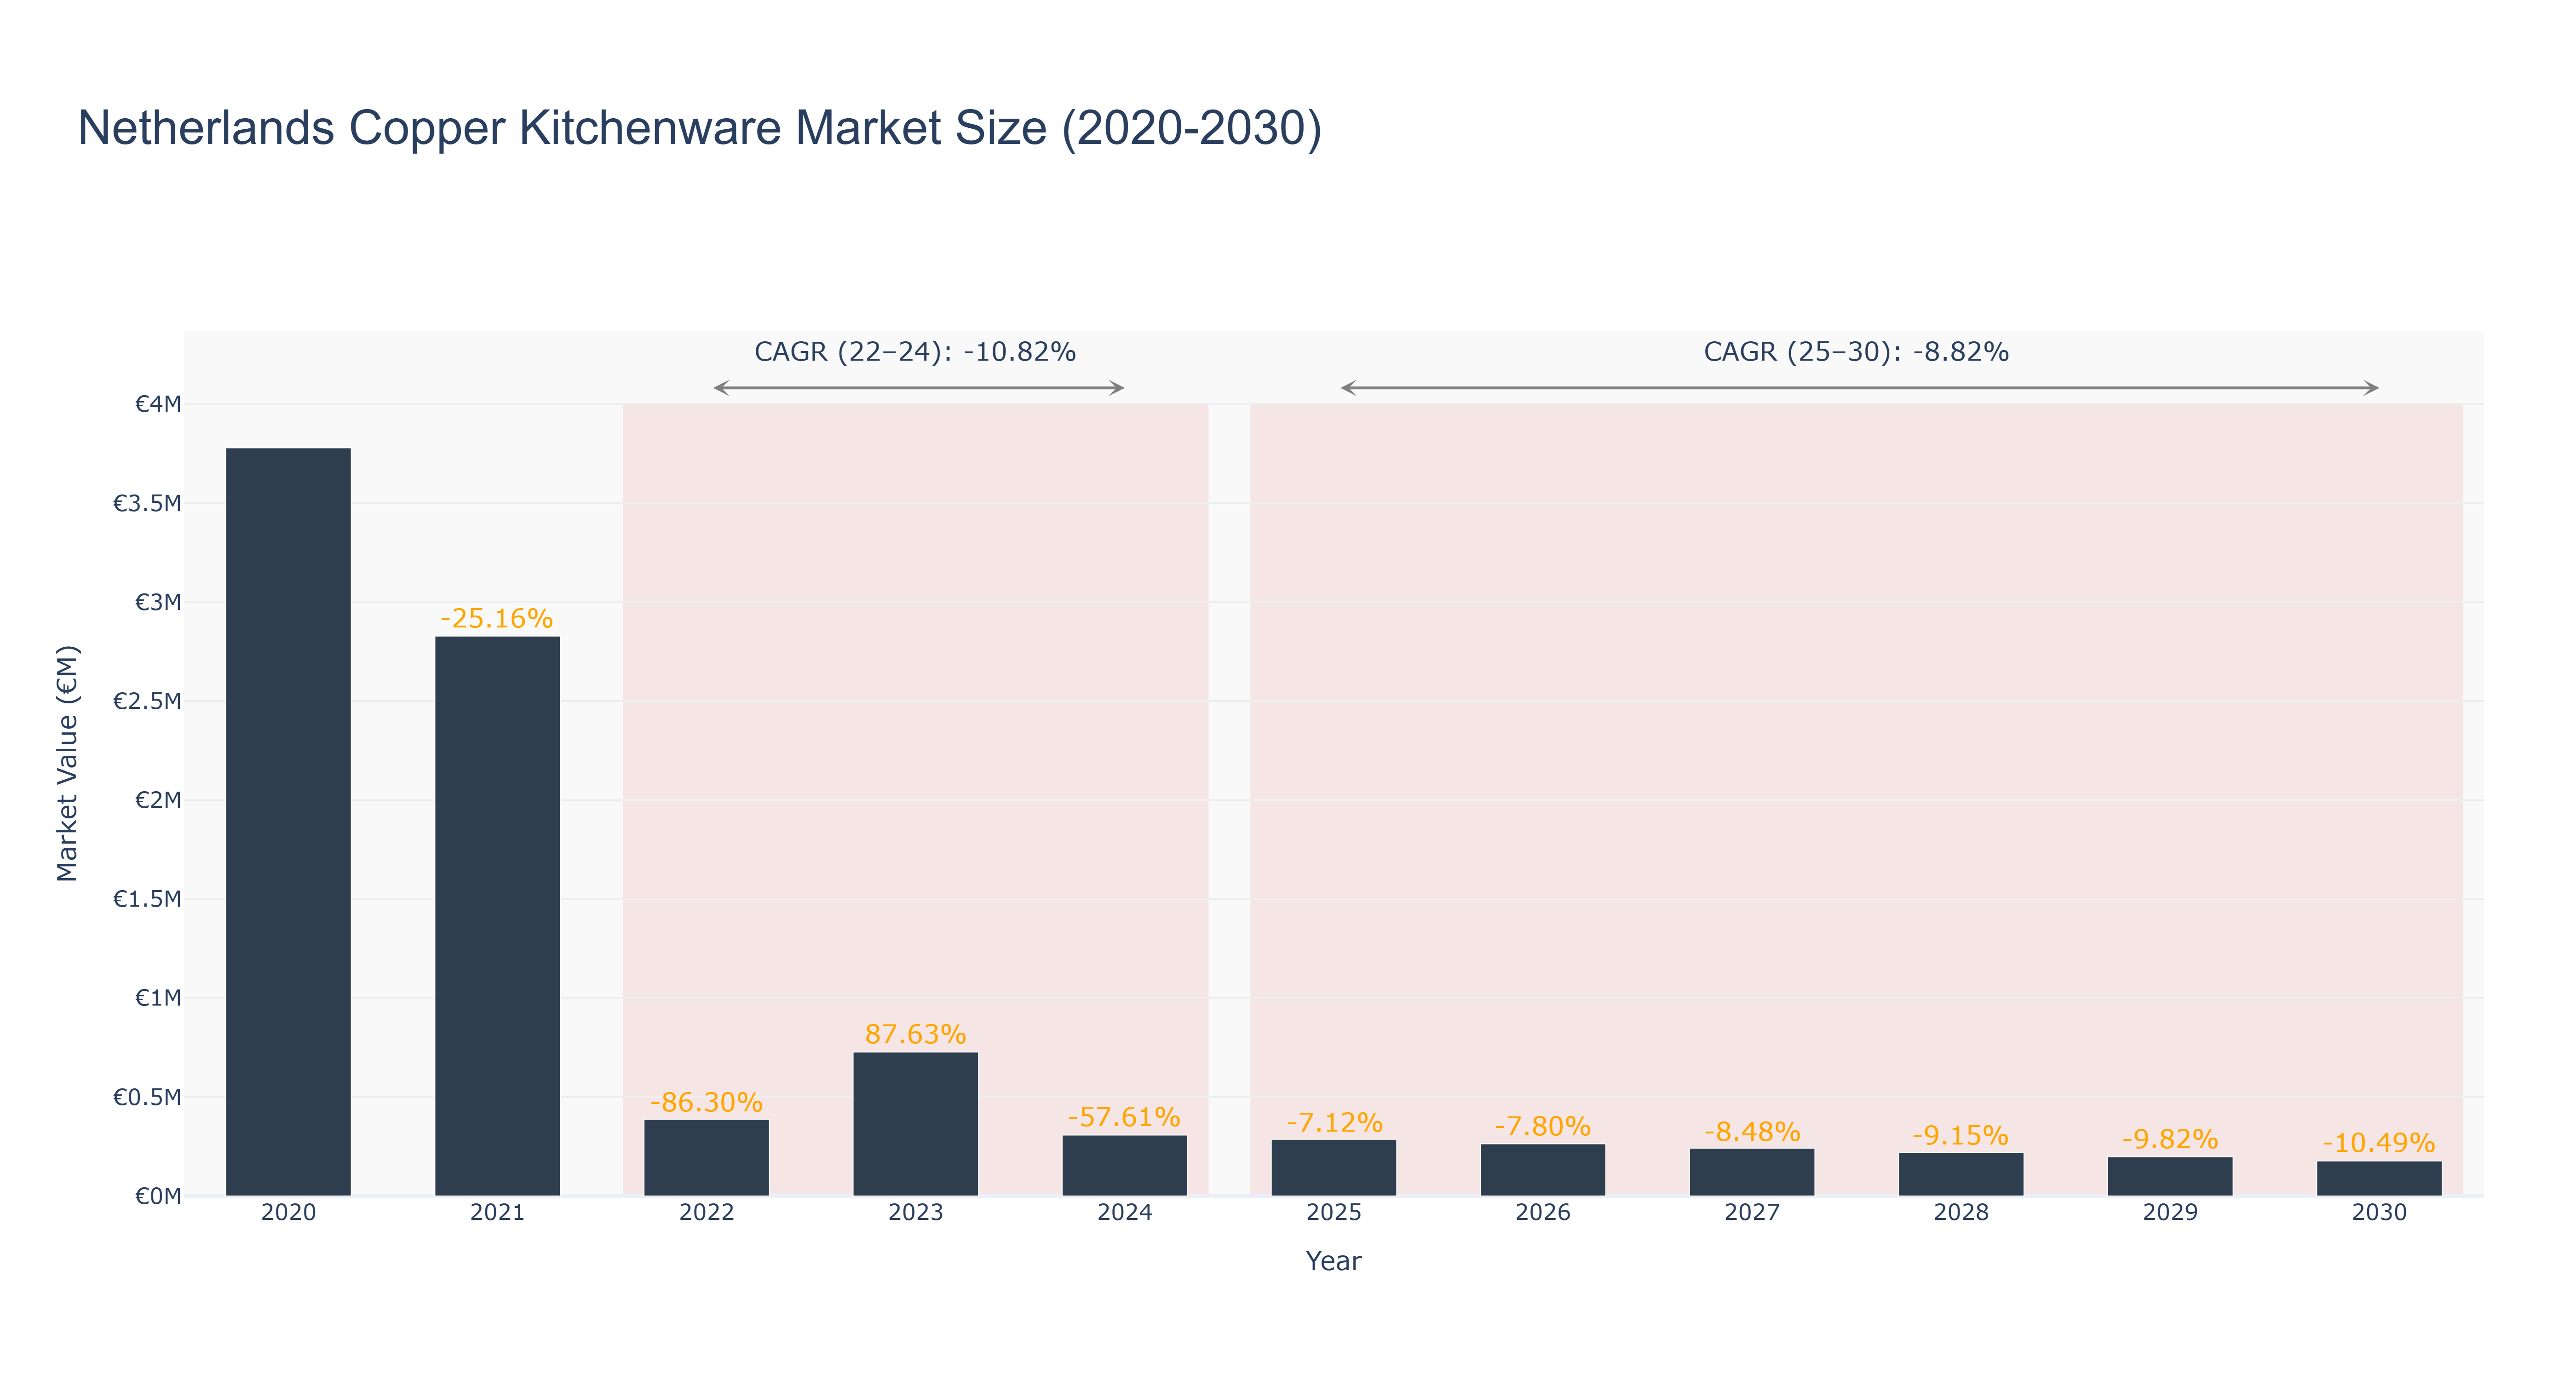Click the 2027 bar
Image resolution: width=2576 pixels, height=1380 pixels.
(x=1752, y=1172)
